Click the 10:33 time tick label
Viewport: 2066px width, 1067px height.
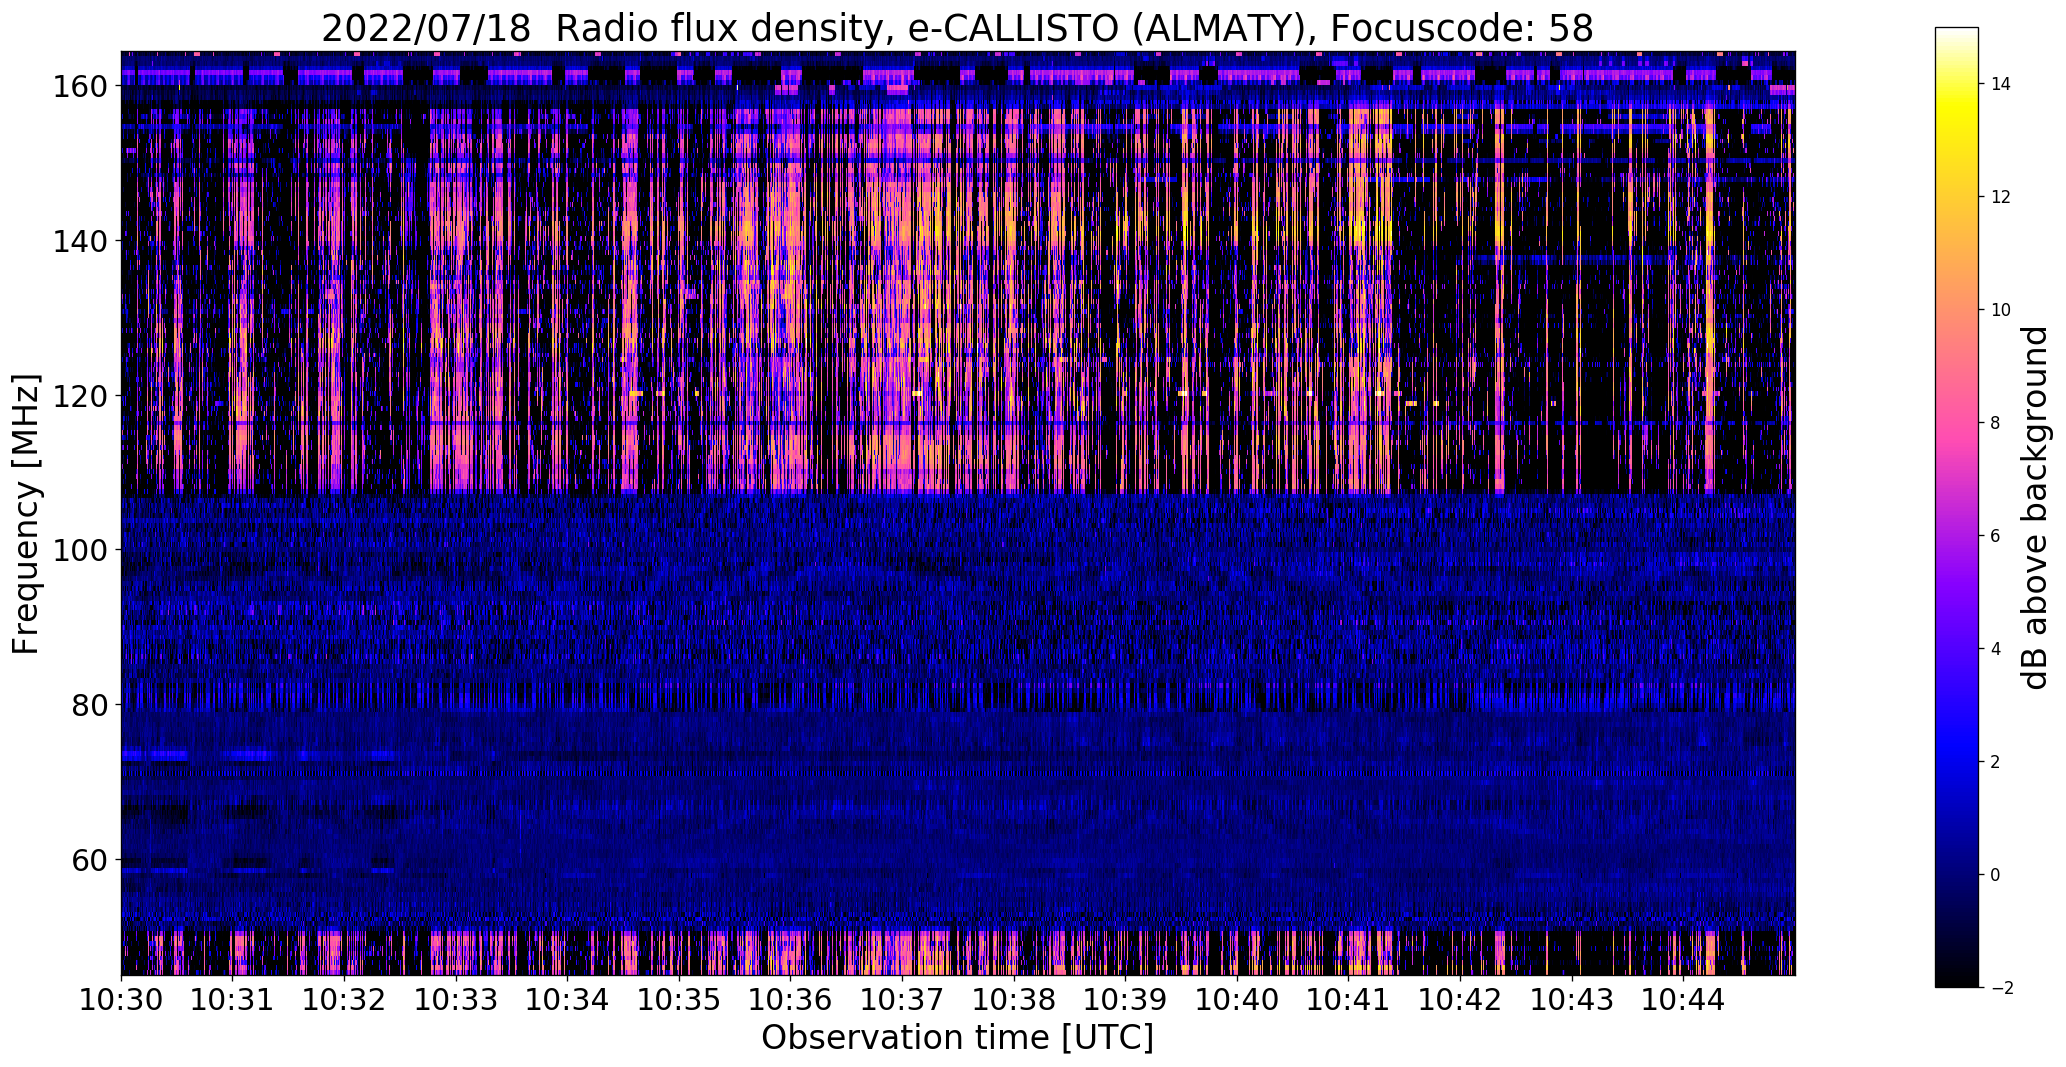point(456,999)
